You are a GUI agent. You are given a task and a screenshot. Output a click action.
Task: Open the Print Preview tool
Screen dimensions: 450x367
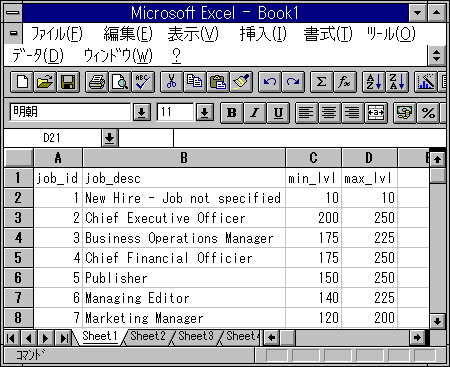tap(120, 82)
